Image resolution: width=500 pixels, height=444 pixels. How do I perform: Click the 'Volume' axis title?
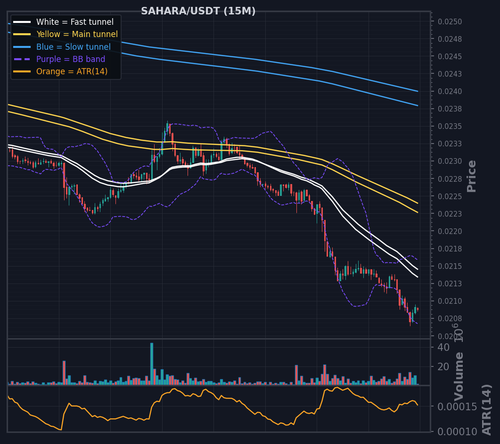(x=459, y=376)
